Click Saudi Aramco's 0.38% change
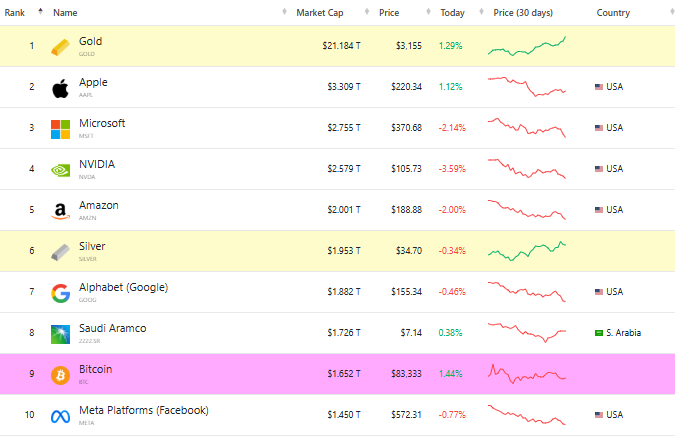675x436 pixels. (x=450, y=333)
